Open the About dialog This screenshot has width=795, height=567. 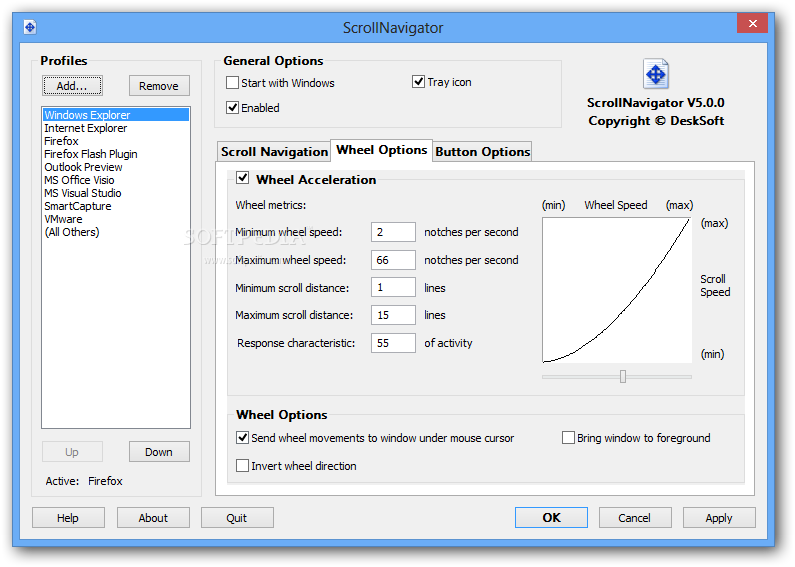coord(153,518)
